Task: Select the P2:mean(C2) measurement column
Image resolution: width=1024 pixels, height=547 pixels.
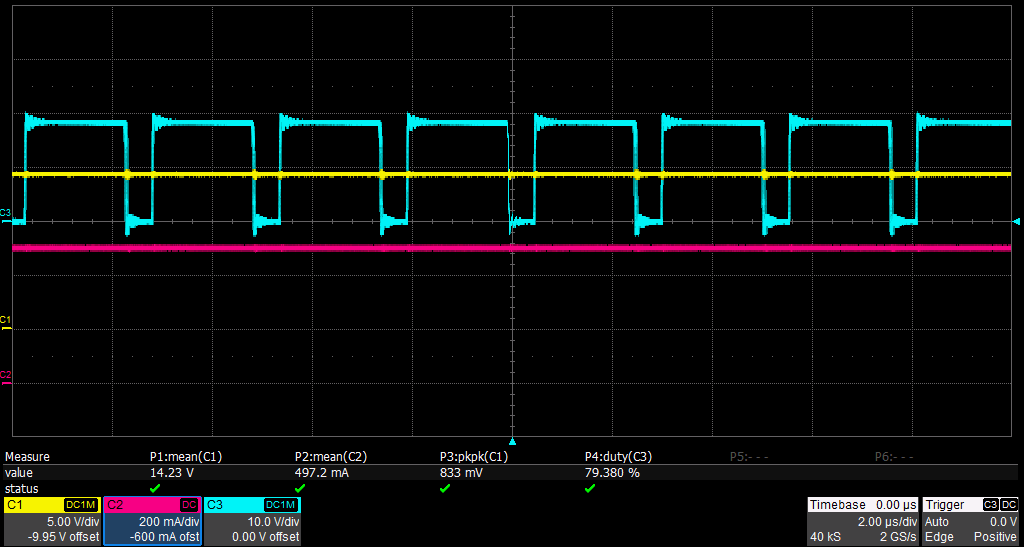Action: click(x=331, y=458)
